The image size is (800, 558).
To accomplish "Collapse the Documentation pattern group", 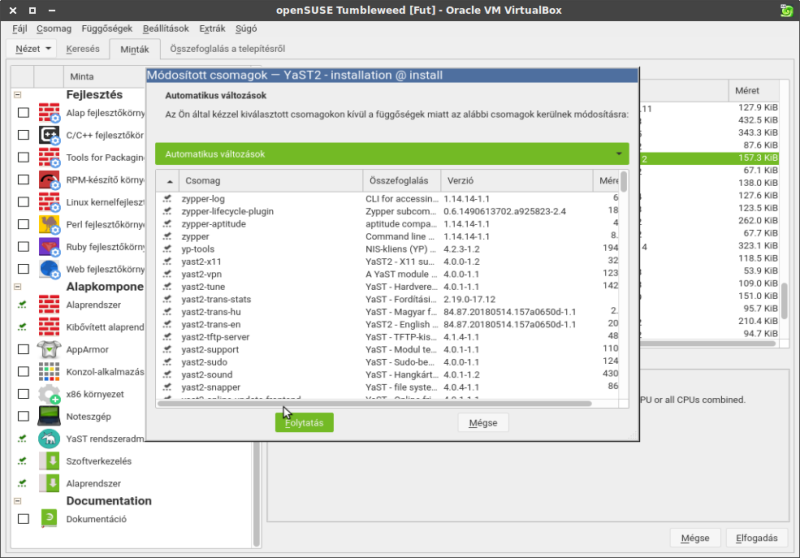I will (17, 501).
